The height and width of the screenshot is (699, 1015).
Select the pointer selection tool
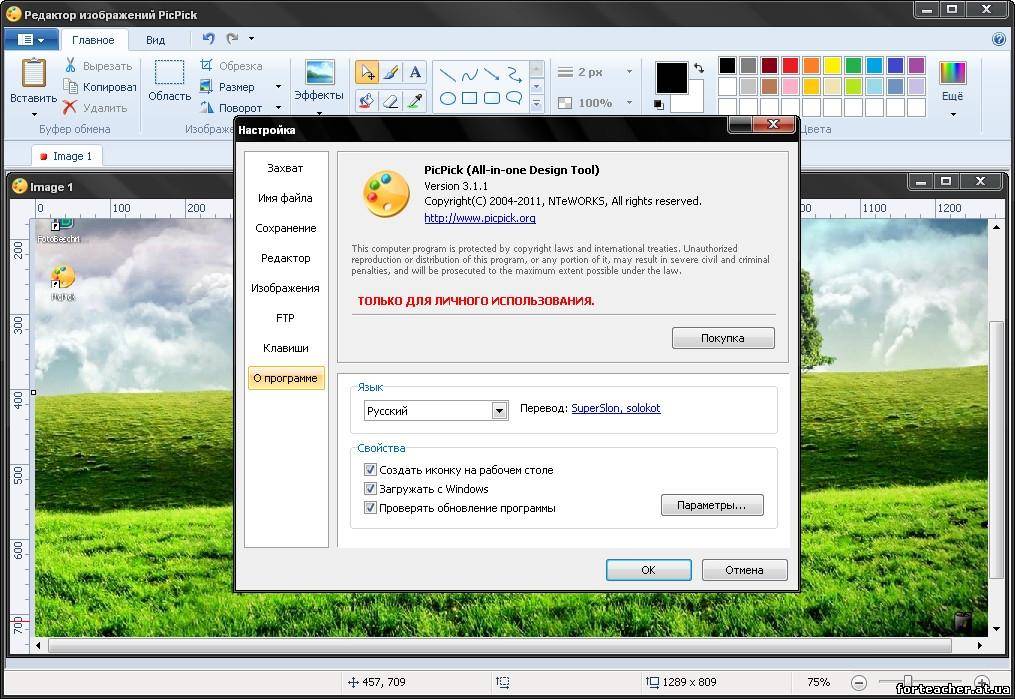[x=367, y=72]
